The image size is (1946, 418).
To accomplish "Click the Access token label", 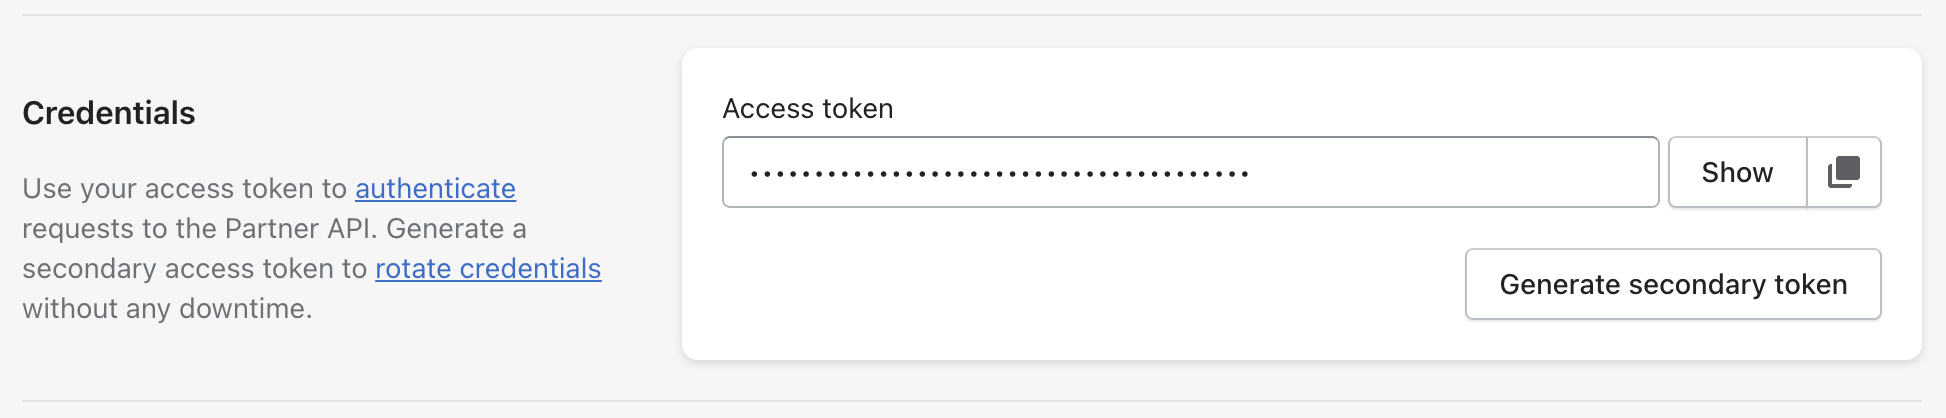I will 808,108.
